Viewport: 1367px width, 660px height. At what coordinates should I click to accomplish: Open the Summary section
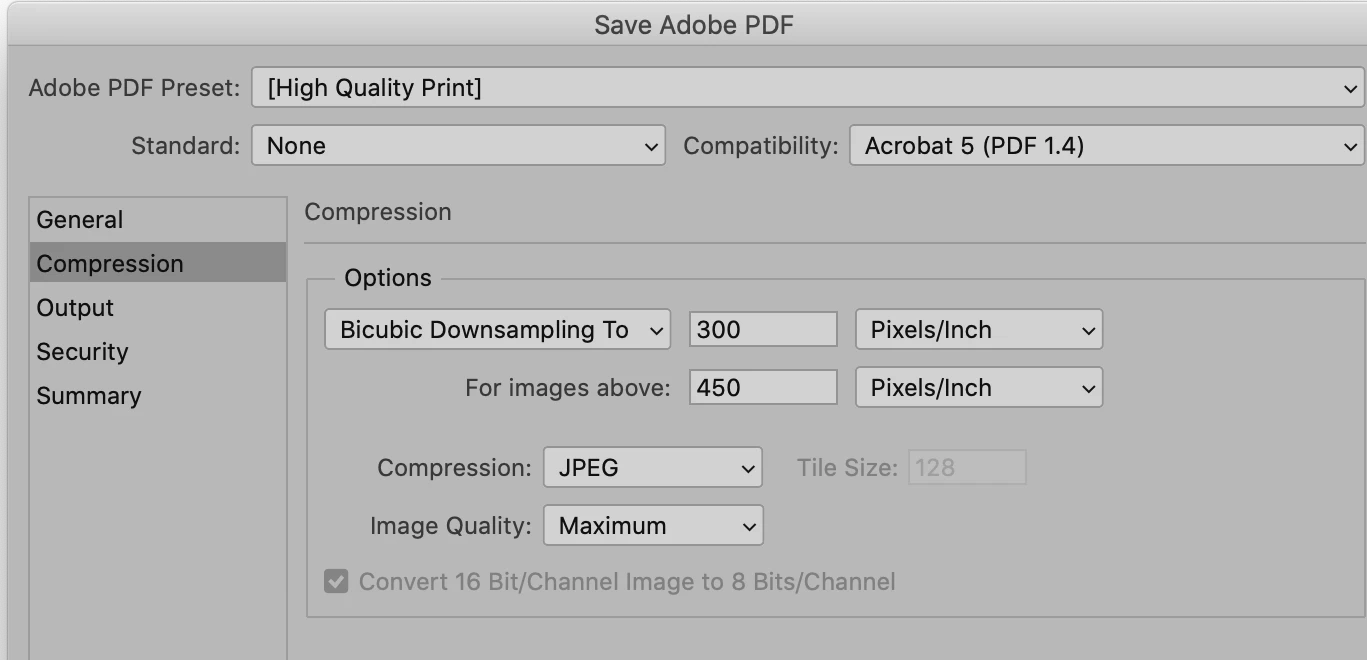[89, 396]
